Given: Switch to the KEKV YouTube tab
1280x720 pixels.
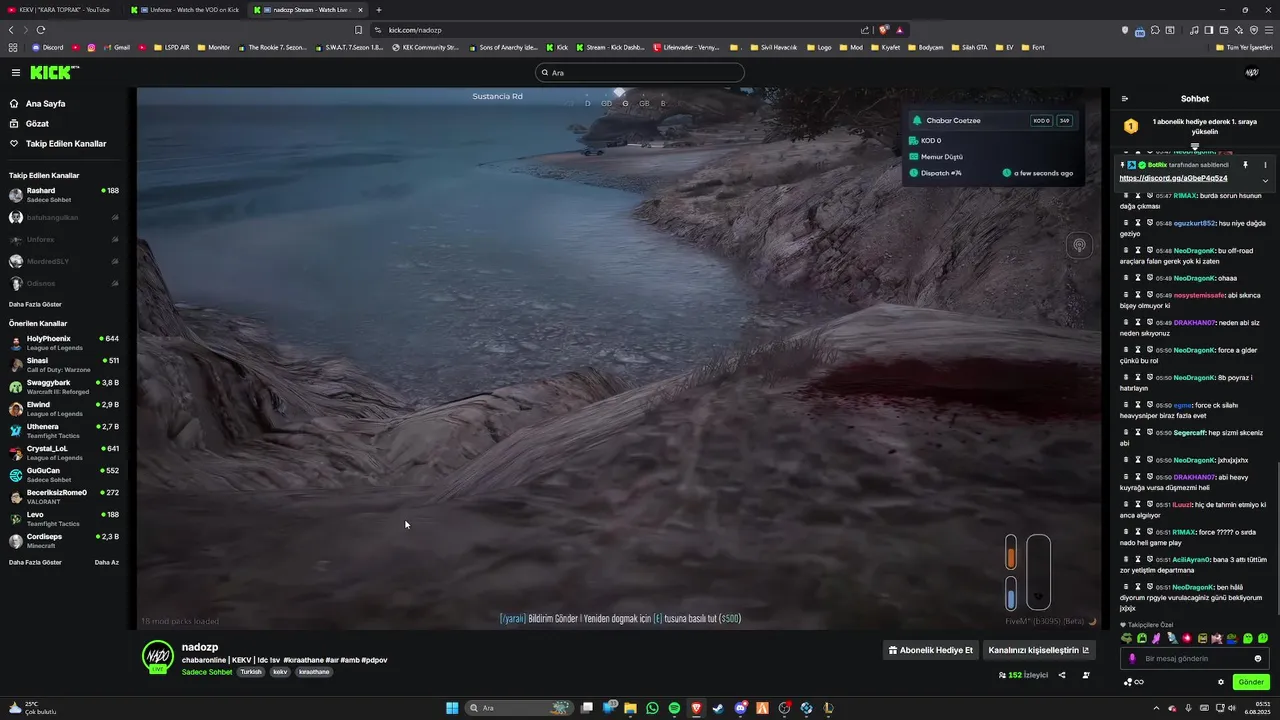Looking at the screenshot, I should pos(62,10).
